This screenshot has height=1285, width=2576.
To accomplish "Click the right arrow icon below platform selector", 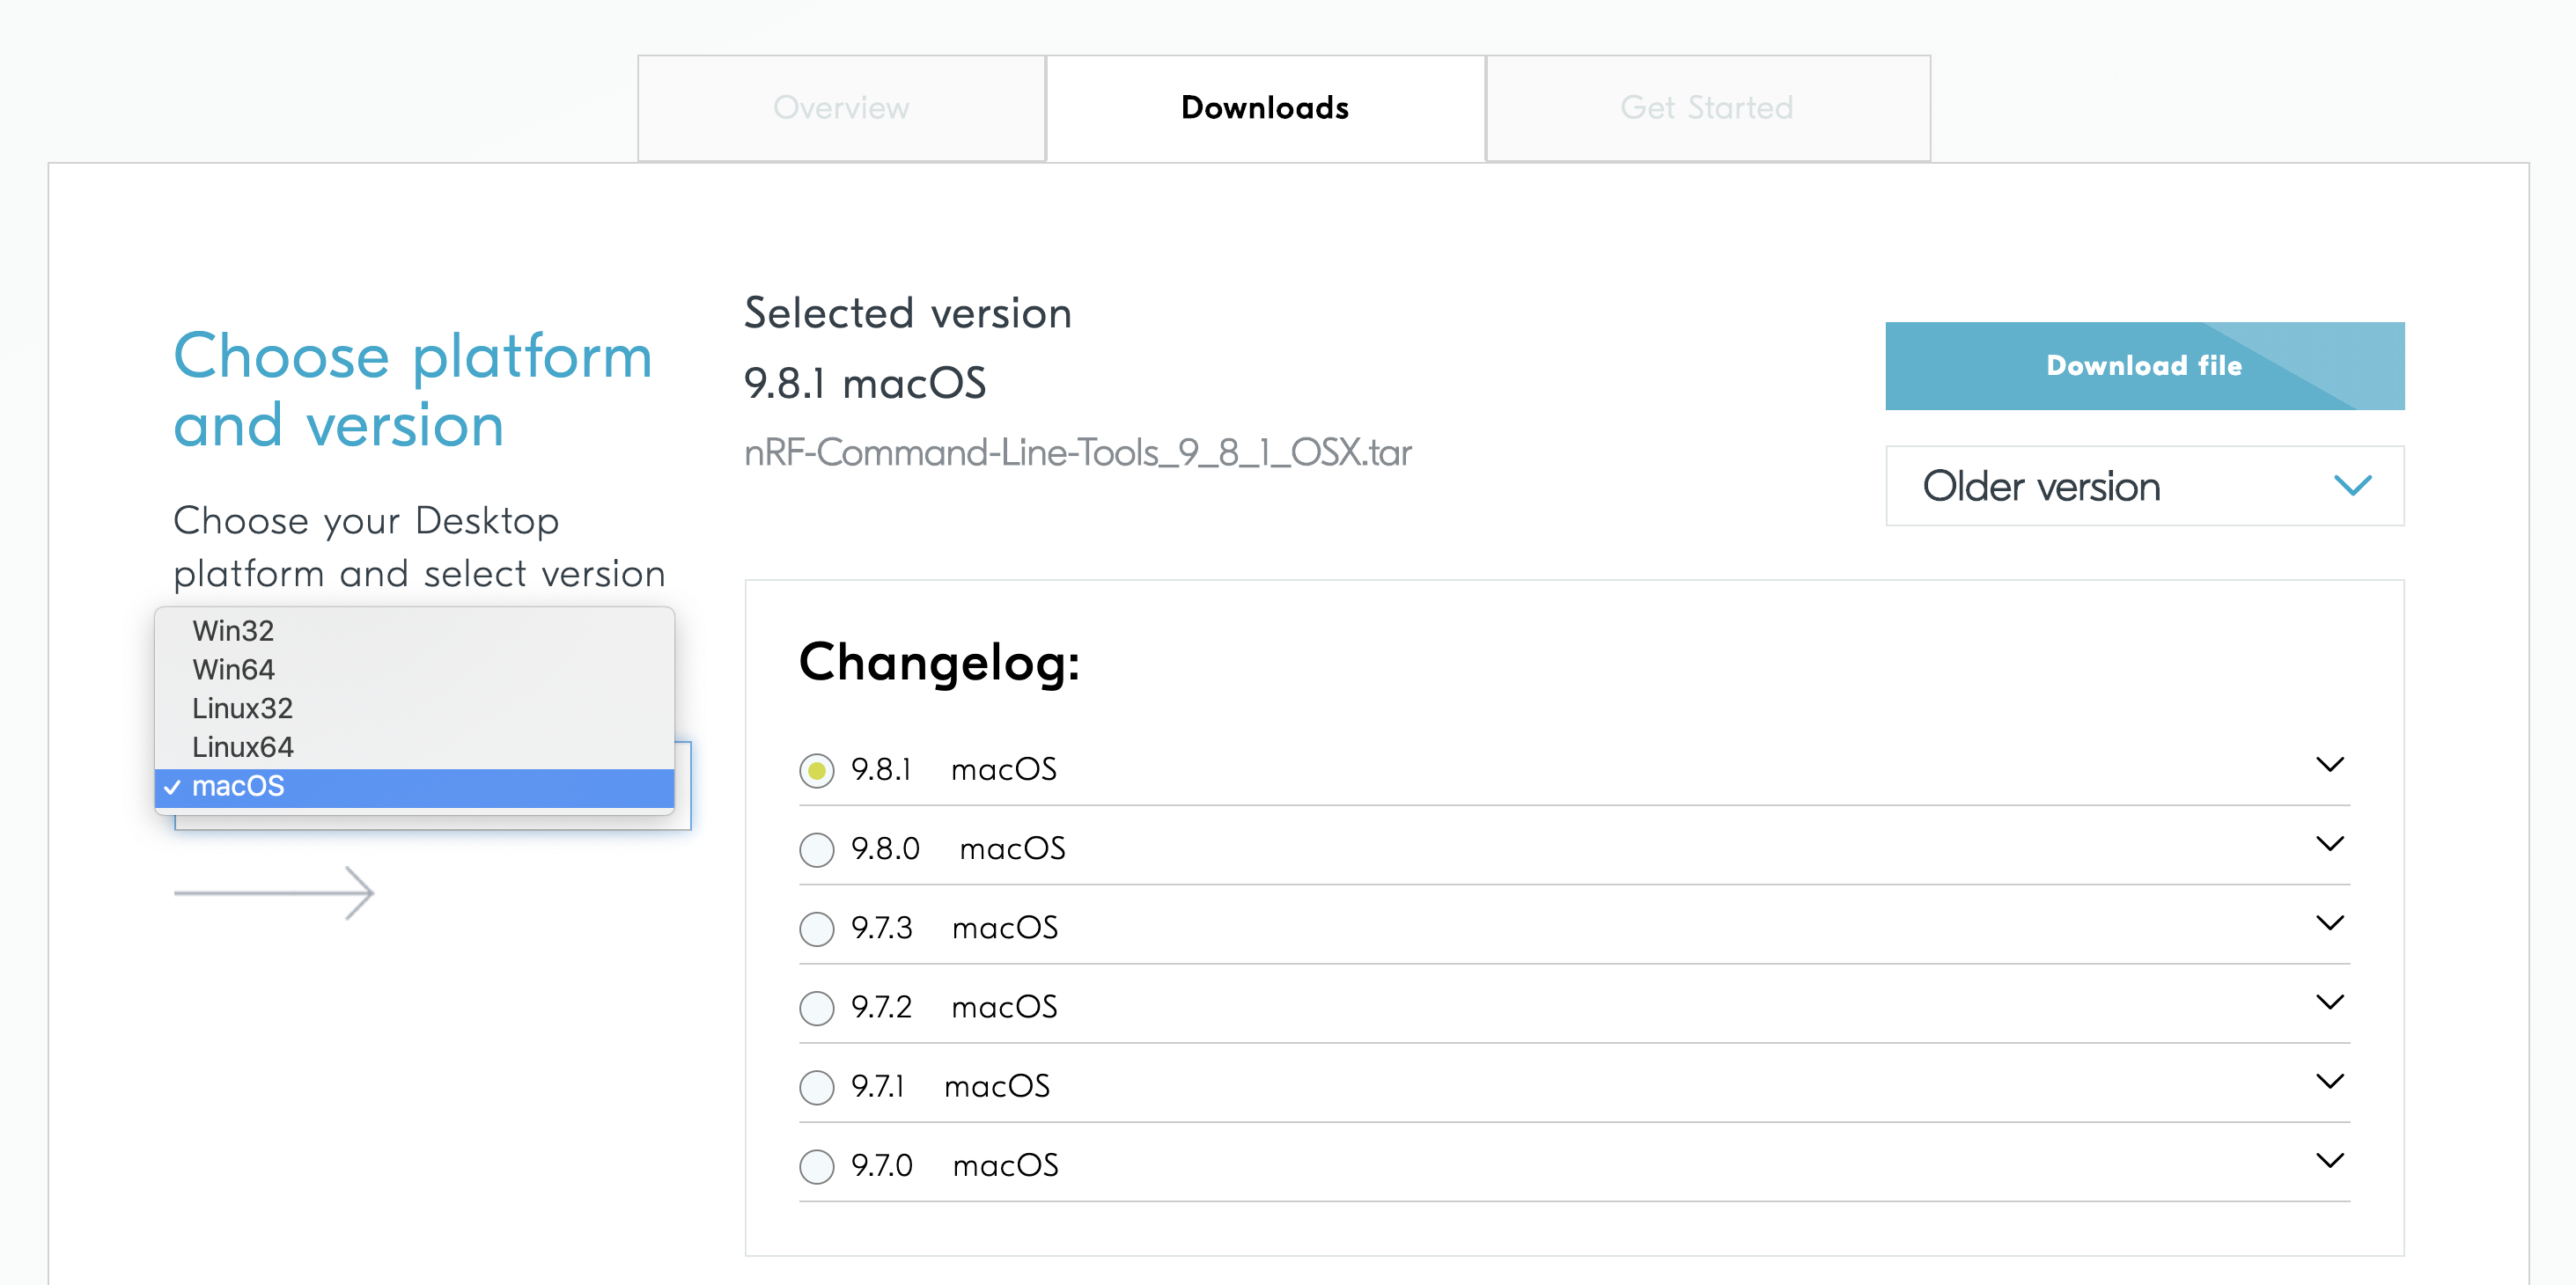I will (x=274, y=892).
